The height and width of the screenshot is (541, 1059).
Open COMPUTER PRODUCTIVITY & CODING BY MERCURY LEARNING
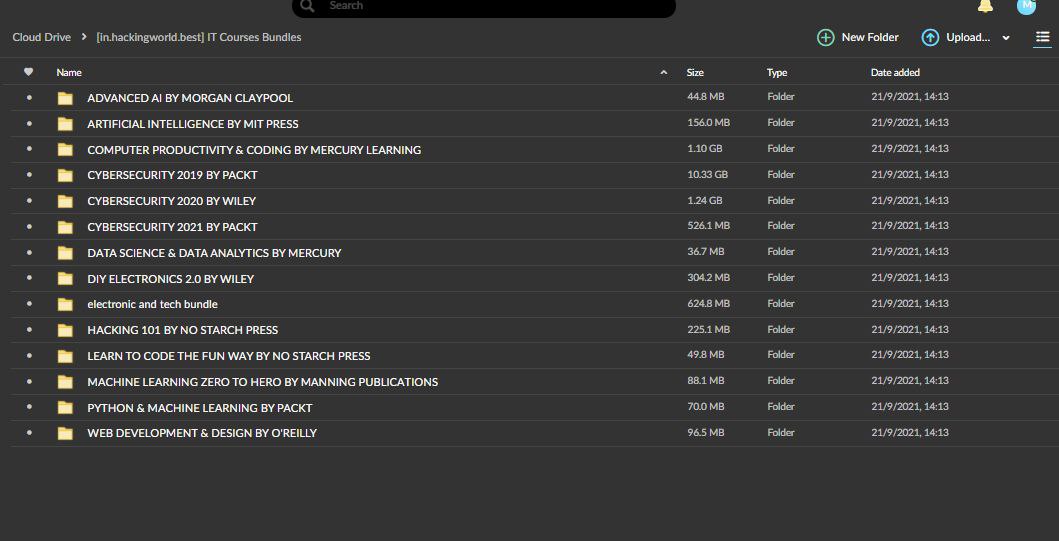point(254,150)
